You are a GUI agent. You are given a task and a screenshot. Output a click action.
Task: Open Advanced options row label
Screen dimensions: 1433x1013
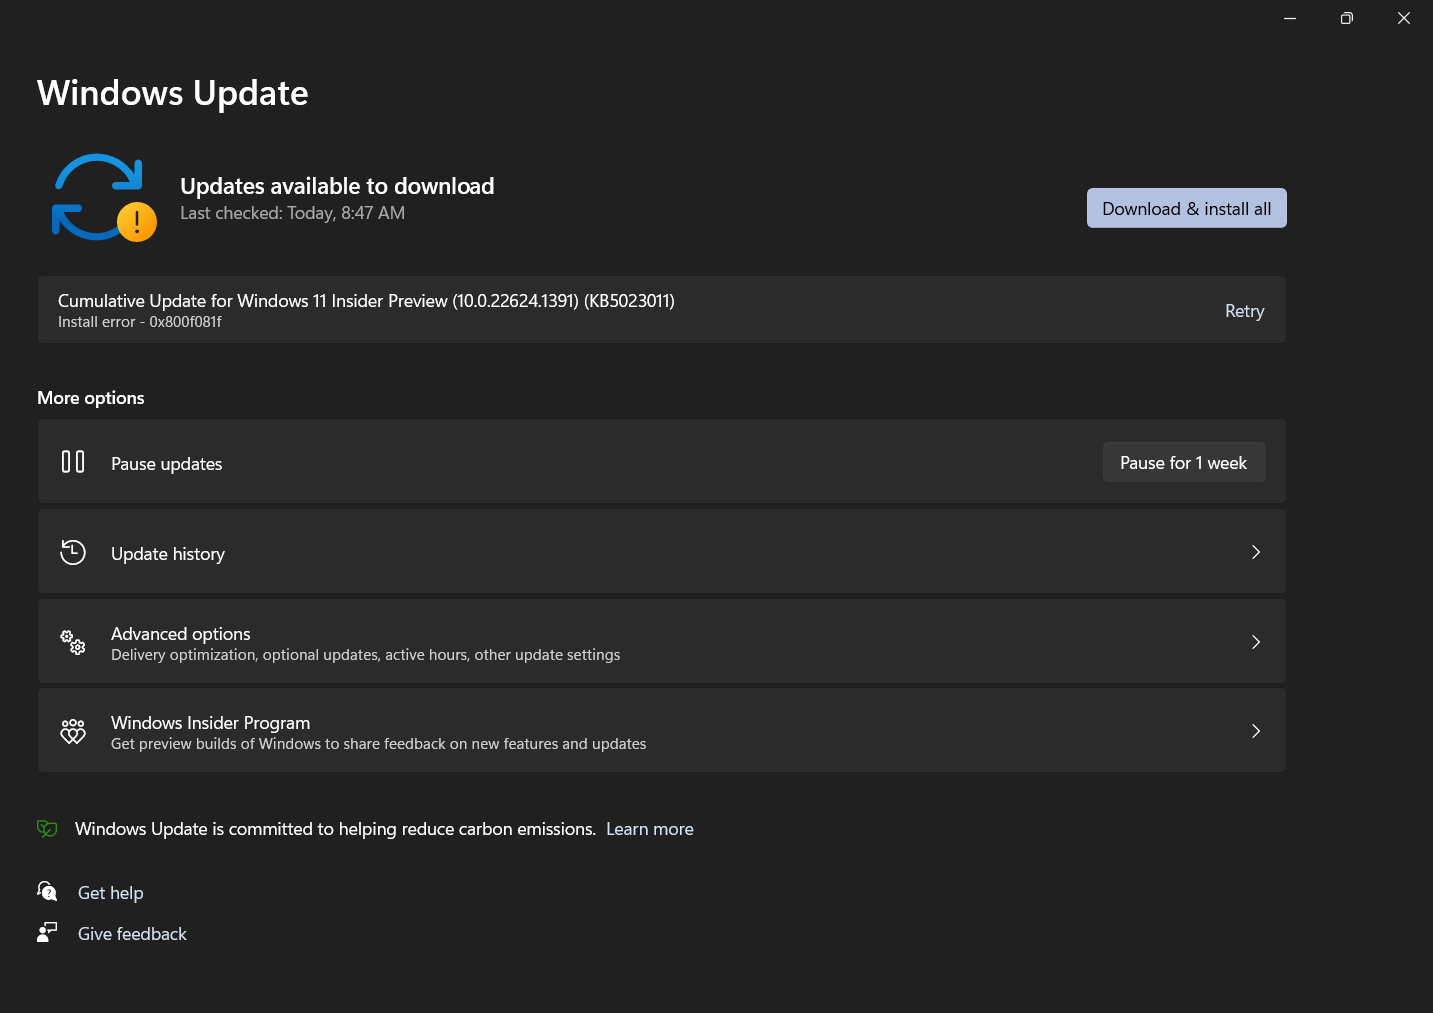pos(181,634)
